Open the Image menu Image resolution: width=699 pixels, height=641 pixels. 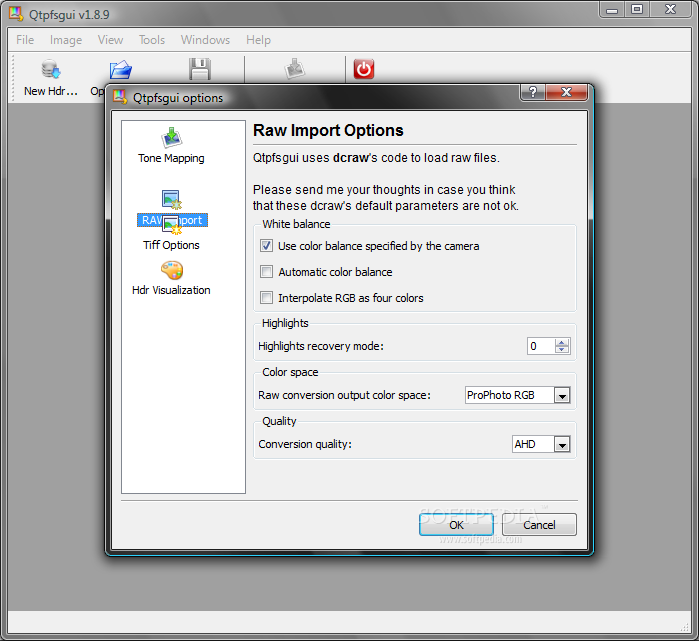tap(66, 40)
